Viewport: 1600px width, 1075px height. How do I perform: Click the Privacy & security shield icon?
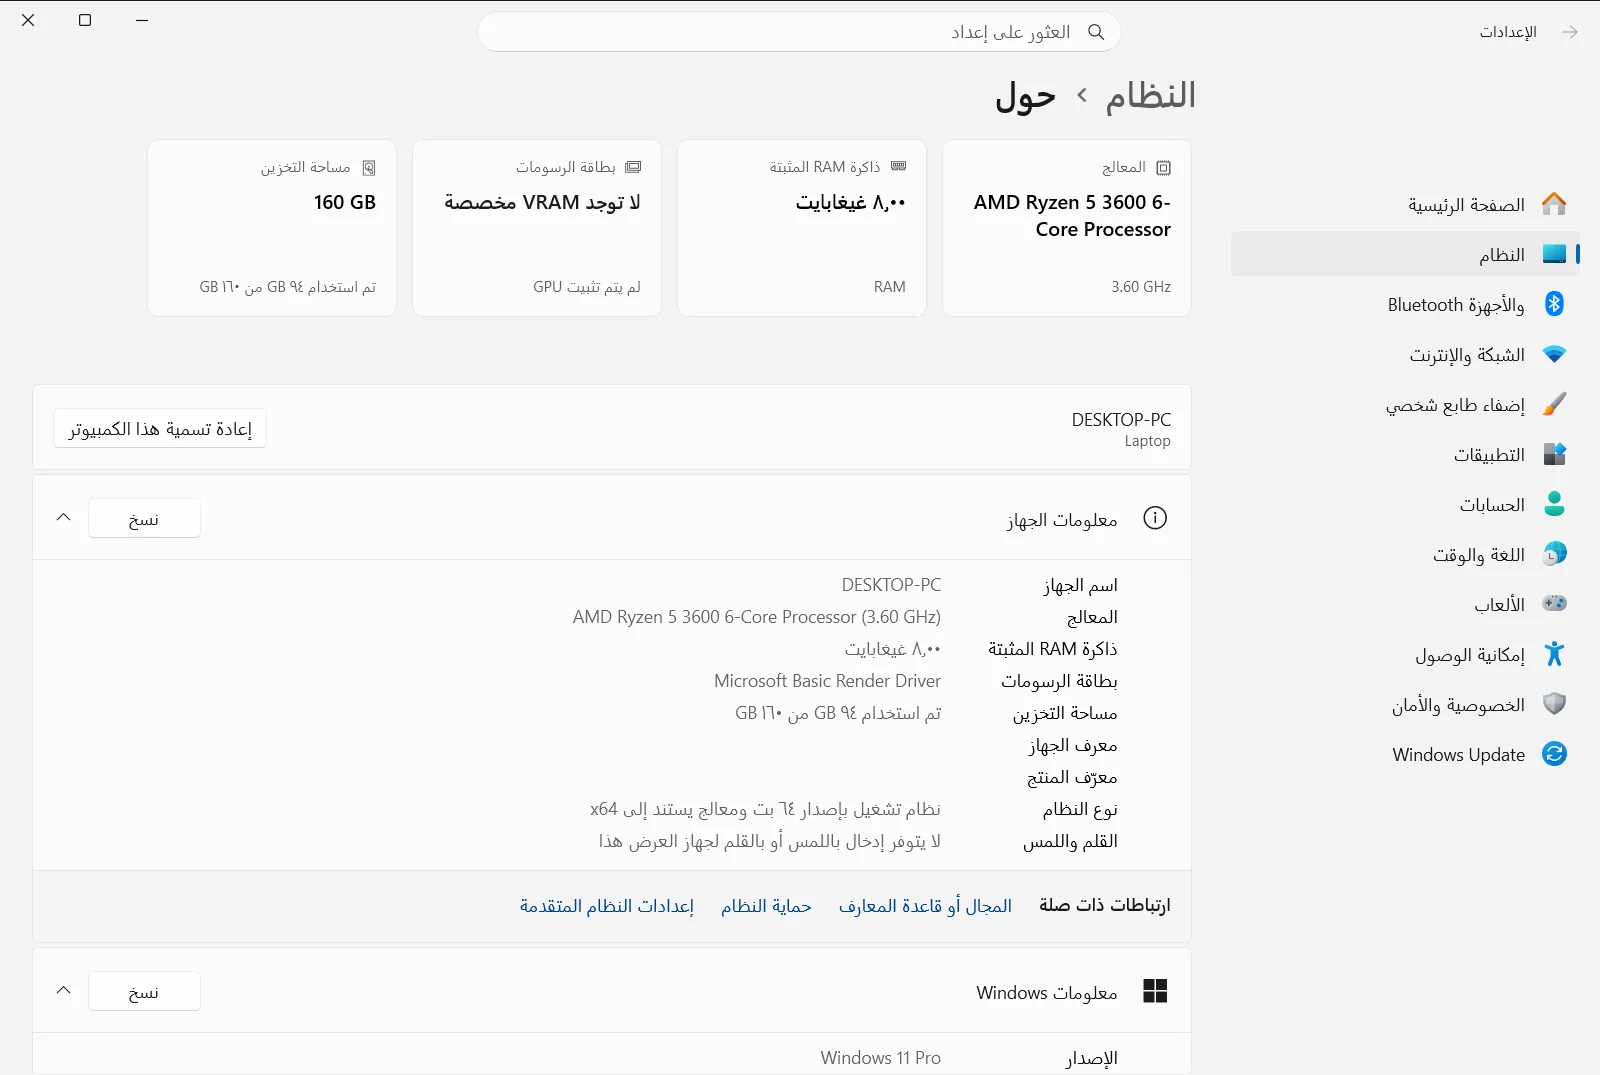tap(1554, 704)
